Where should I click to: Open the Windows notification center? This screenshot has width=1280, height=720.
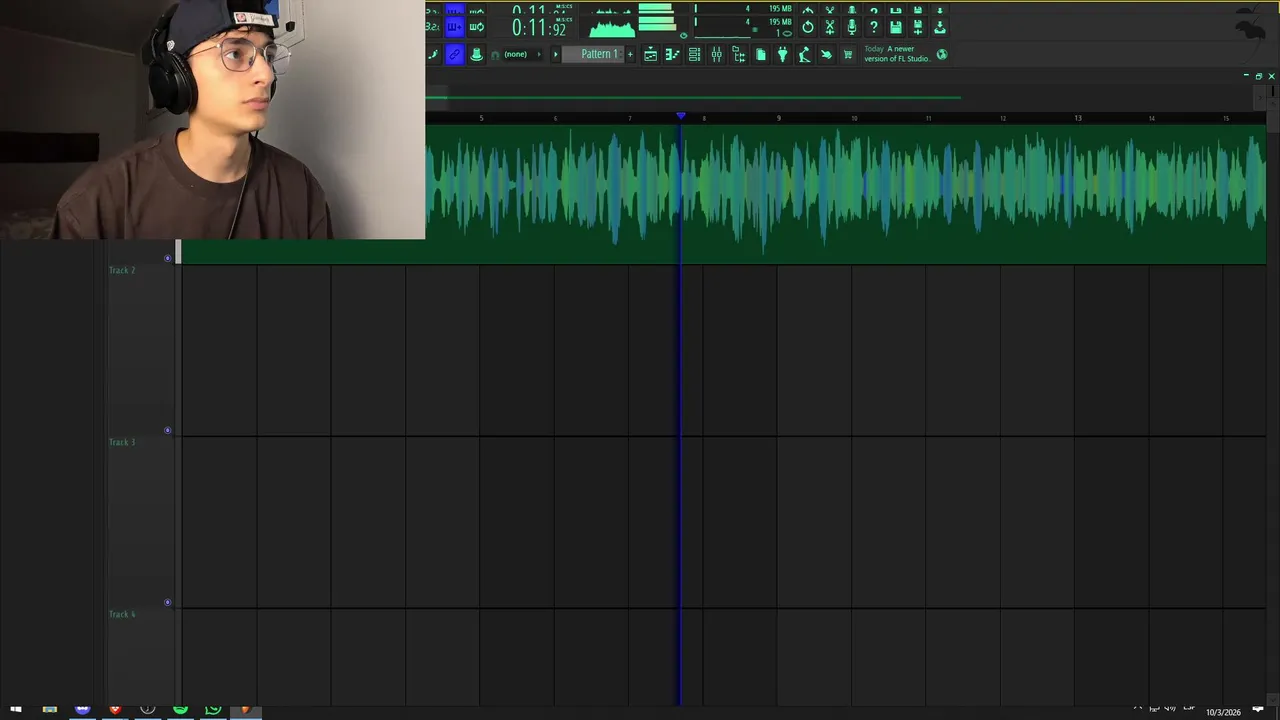(1258, 710)
